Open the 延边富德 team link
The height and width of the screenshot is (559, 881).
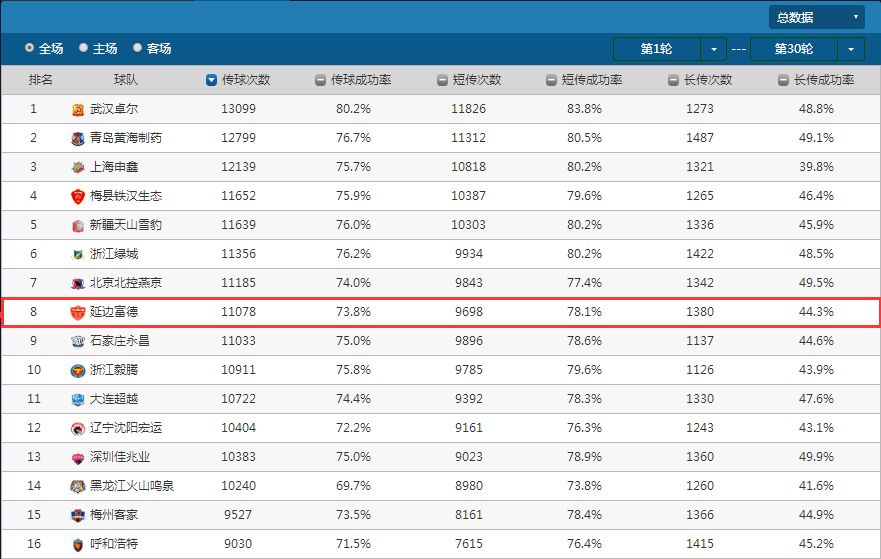pos(114,312)
